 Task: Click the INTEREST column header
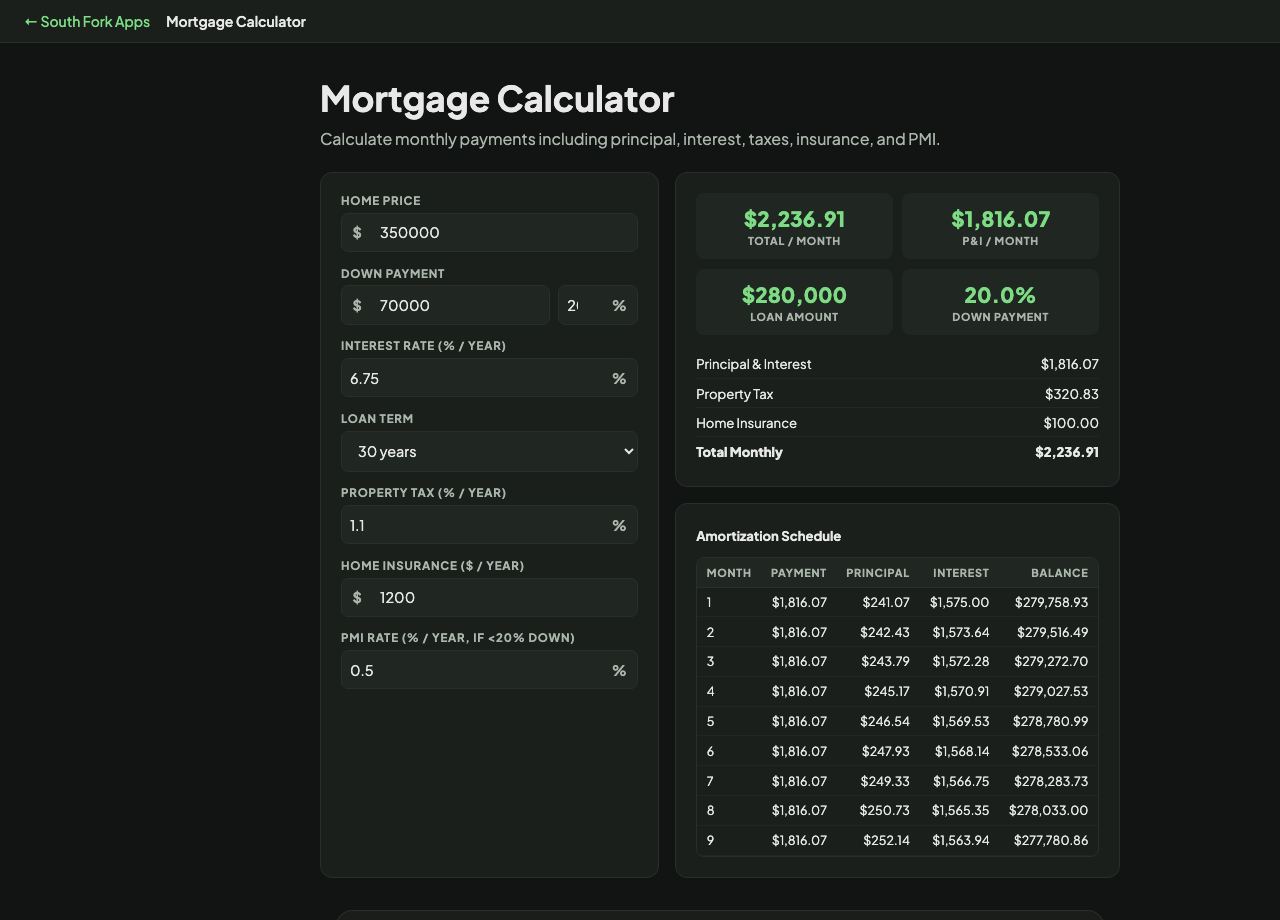(961, 573)
